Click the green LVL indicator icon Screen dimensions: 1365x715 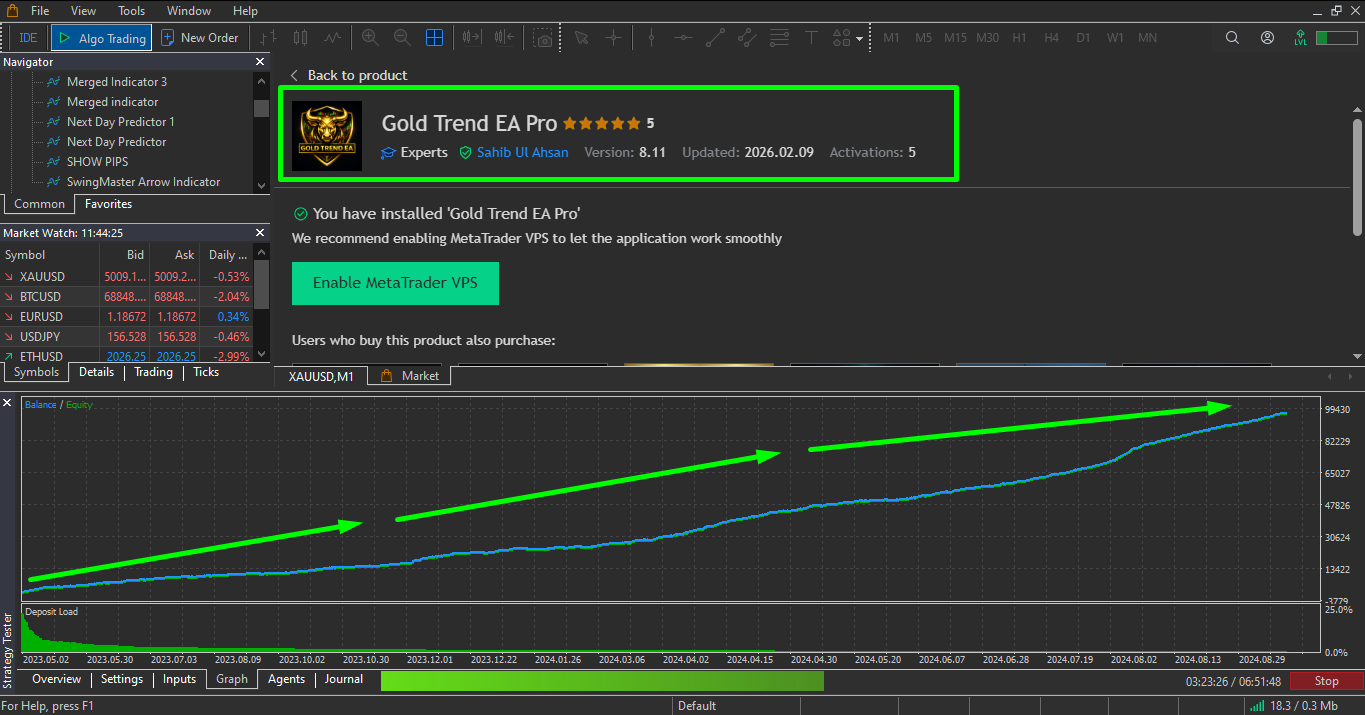tap(1300, 38)
